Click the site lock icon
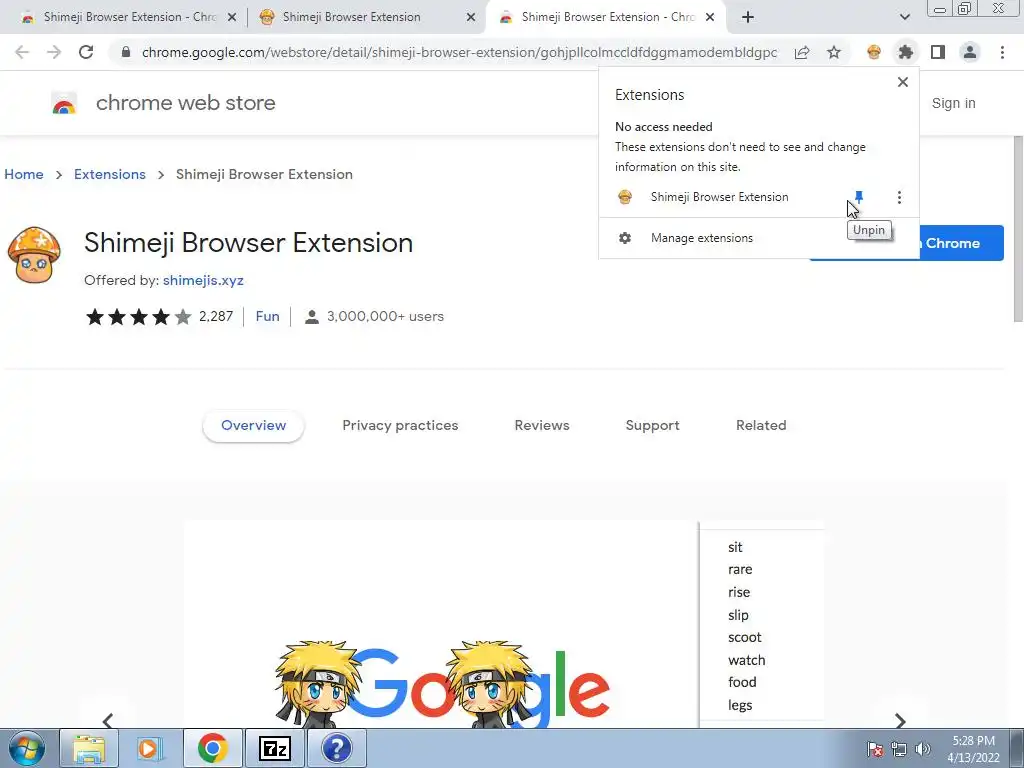 pyautogui.click(x=126, y=52)
